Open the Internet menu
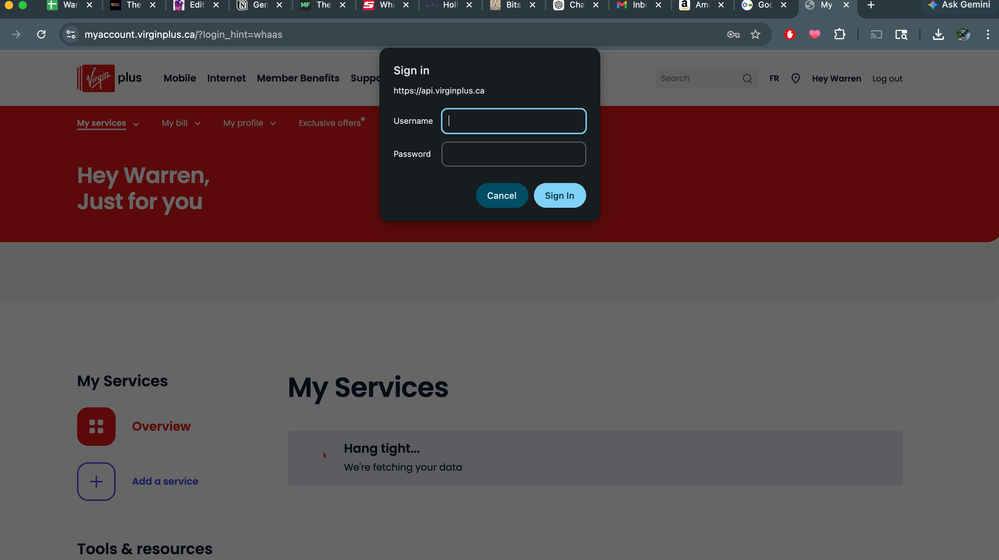The image size is (999, 560). 226,78
